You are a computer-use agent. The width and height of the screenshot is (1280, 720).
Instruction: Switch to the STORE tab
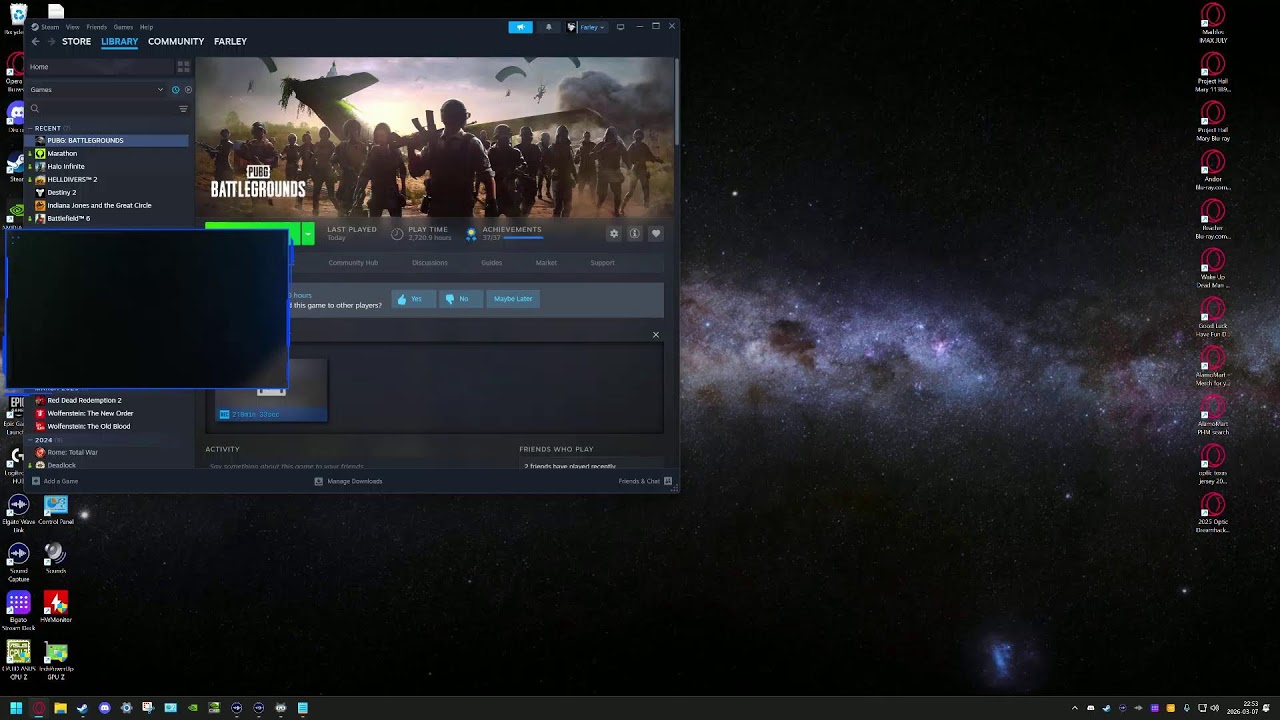pos(76,42)
